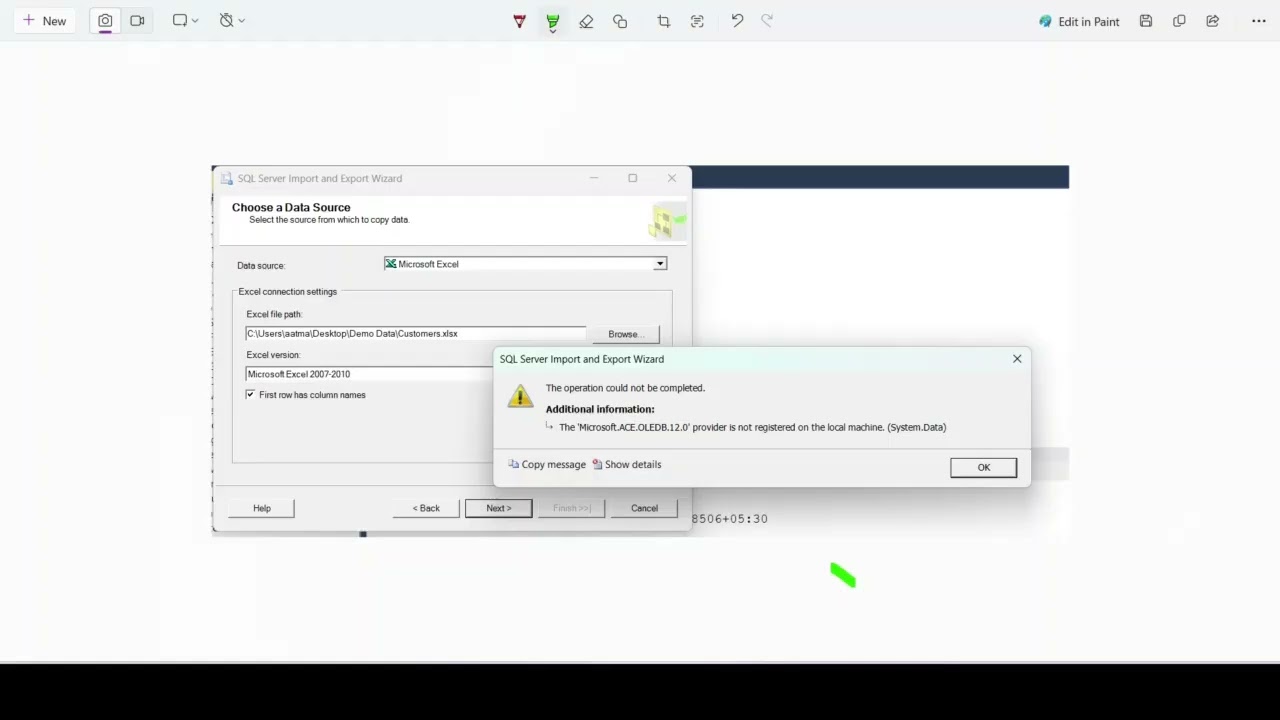1280x720 pixels.
Task: Open the Data source dropdown arrow
Action: pos(660,264)
